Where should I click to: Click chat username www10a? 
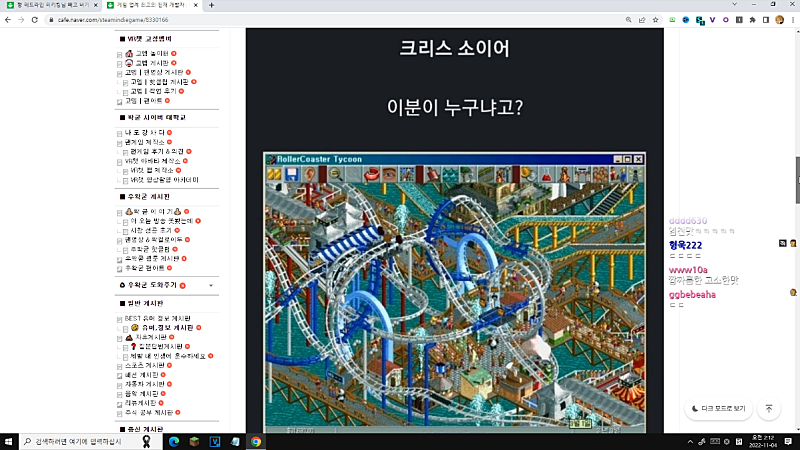pyautogui.click(x=688, y=270)
